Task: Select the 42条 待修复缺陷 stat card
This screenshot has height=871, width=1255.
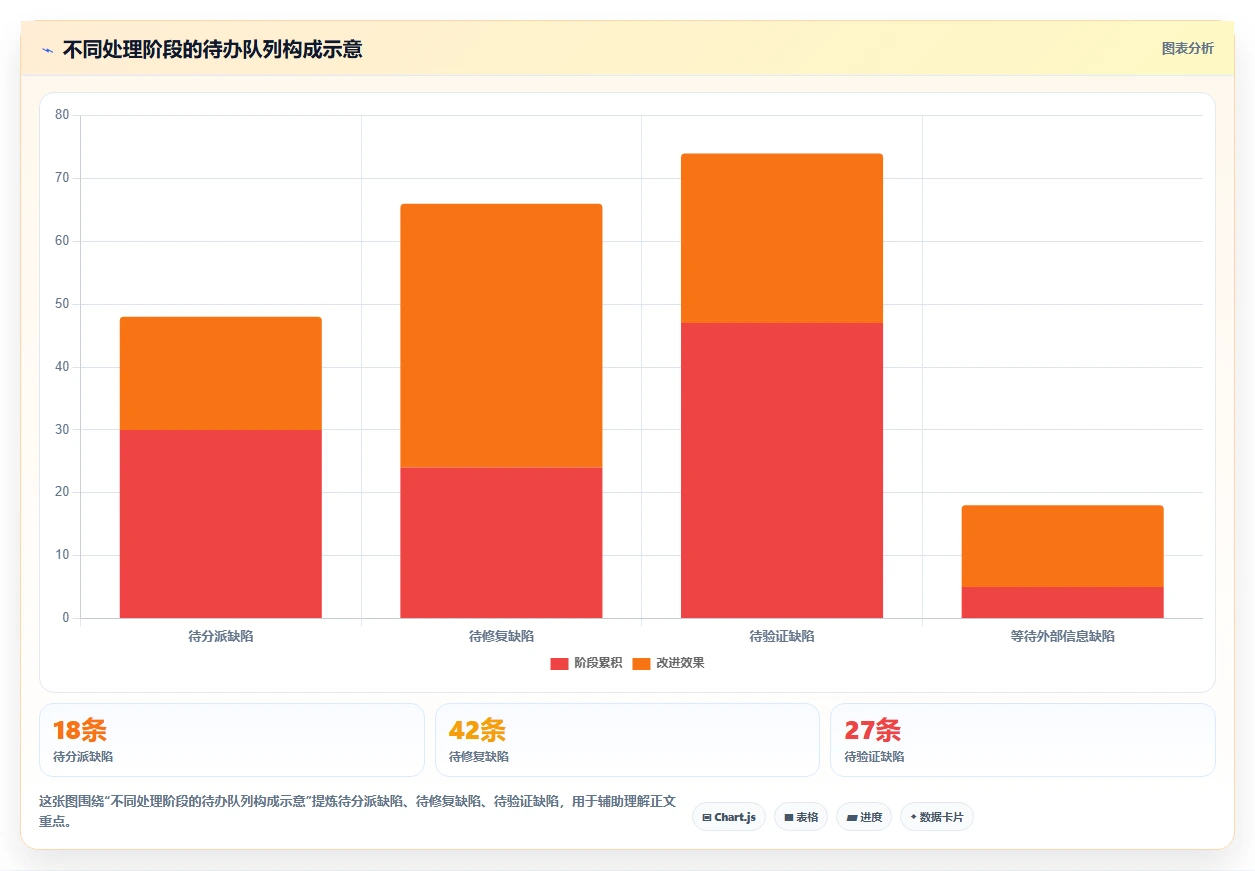Action: click(627, 740)
